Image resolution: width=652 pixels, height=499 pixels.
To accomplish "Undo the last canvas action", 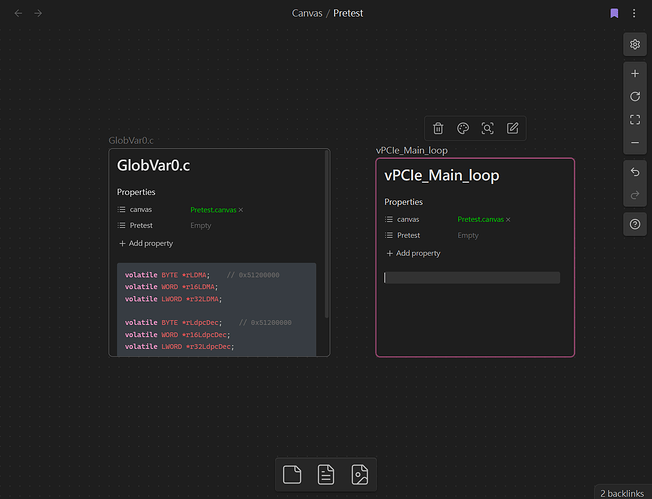I will click(x=635, y=172).
